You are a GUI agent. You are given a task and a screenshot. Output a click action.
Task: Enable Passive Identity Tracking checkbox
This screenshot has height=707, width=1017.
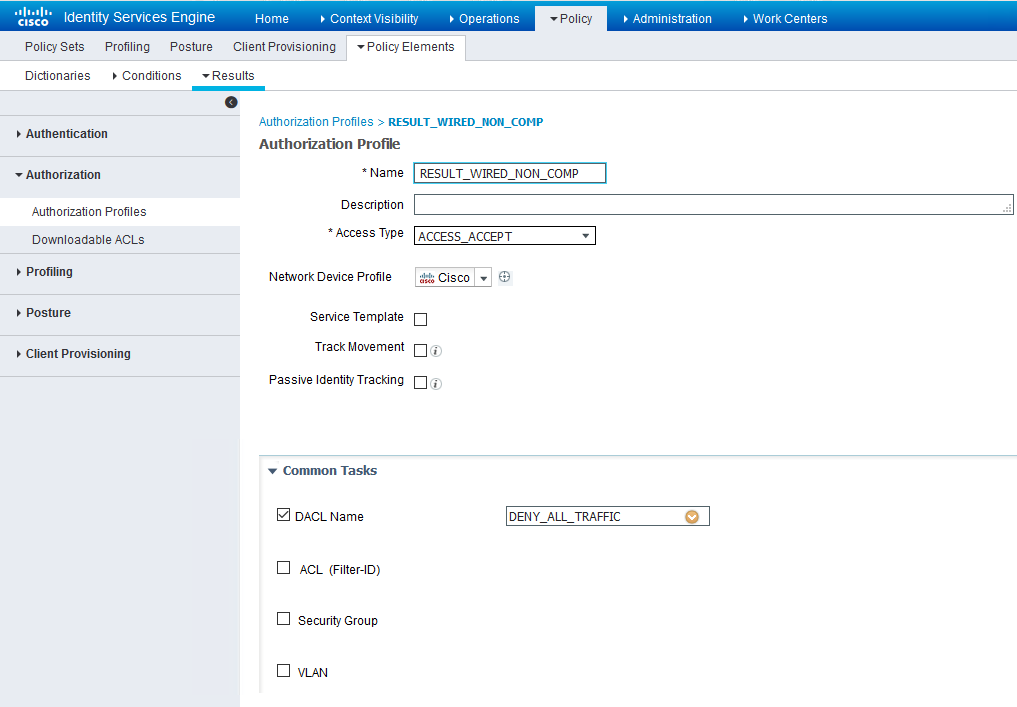[420, 383]
